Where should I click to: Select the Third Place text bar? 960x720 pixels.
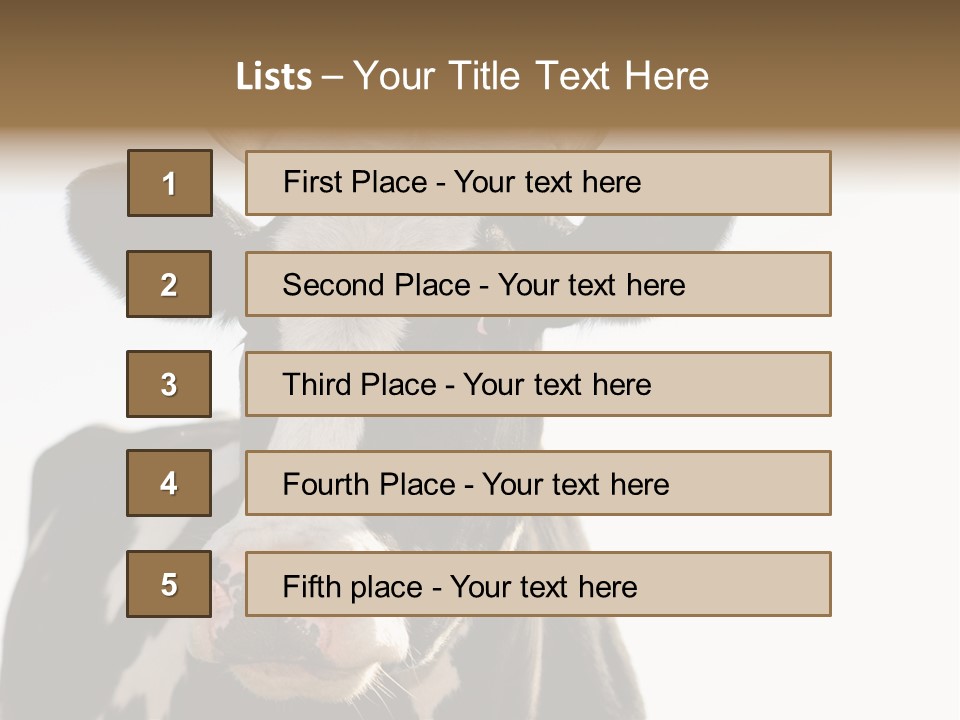click(x=538, y=384)
